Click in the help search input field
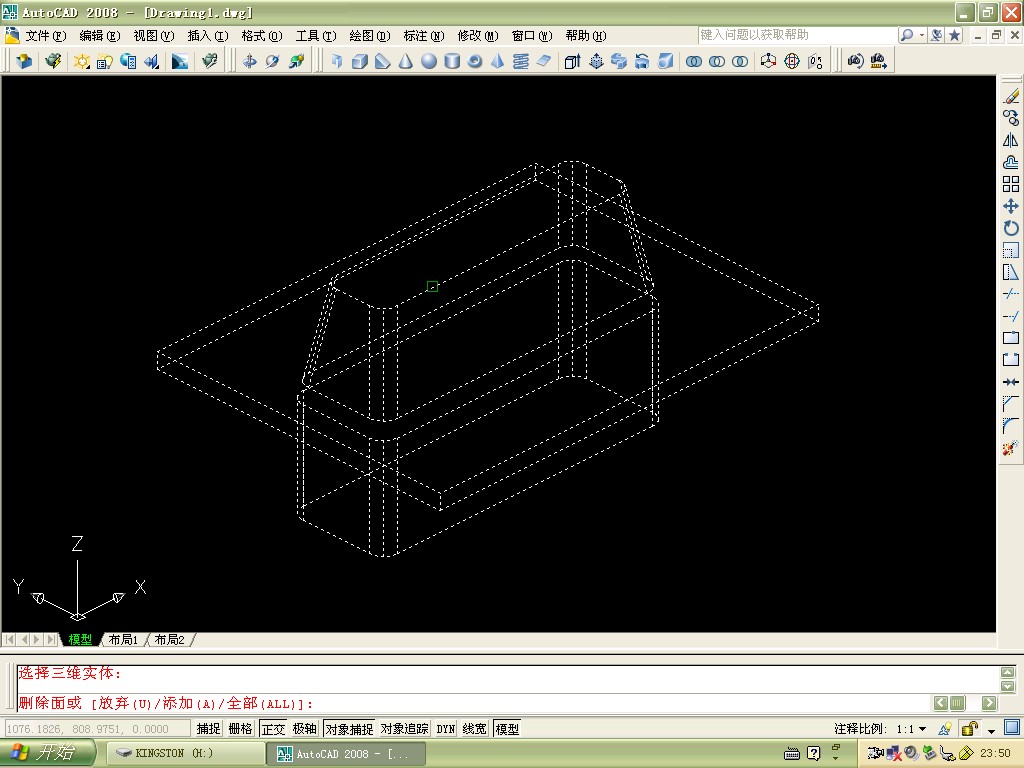Screen dimensions: 1024x768 797,35
